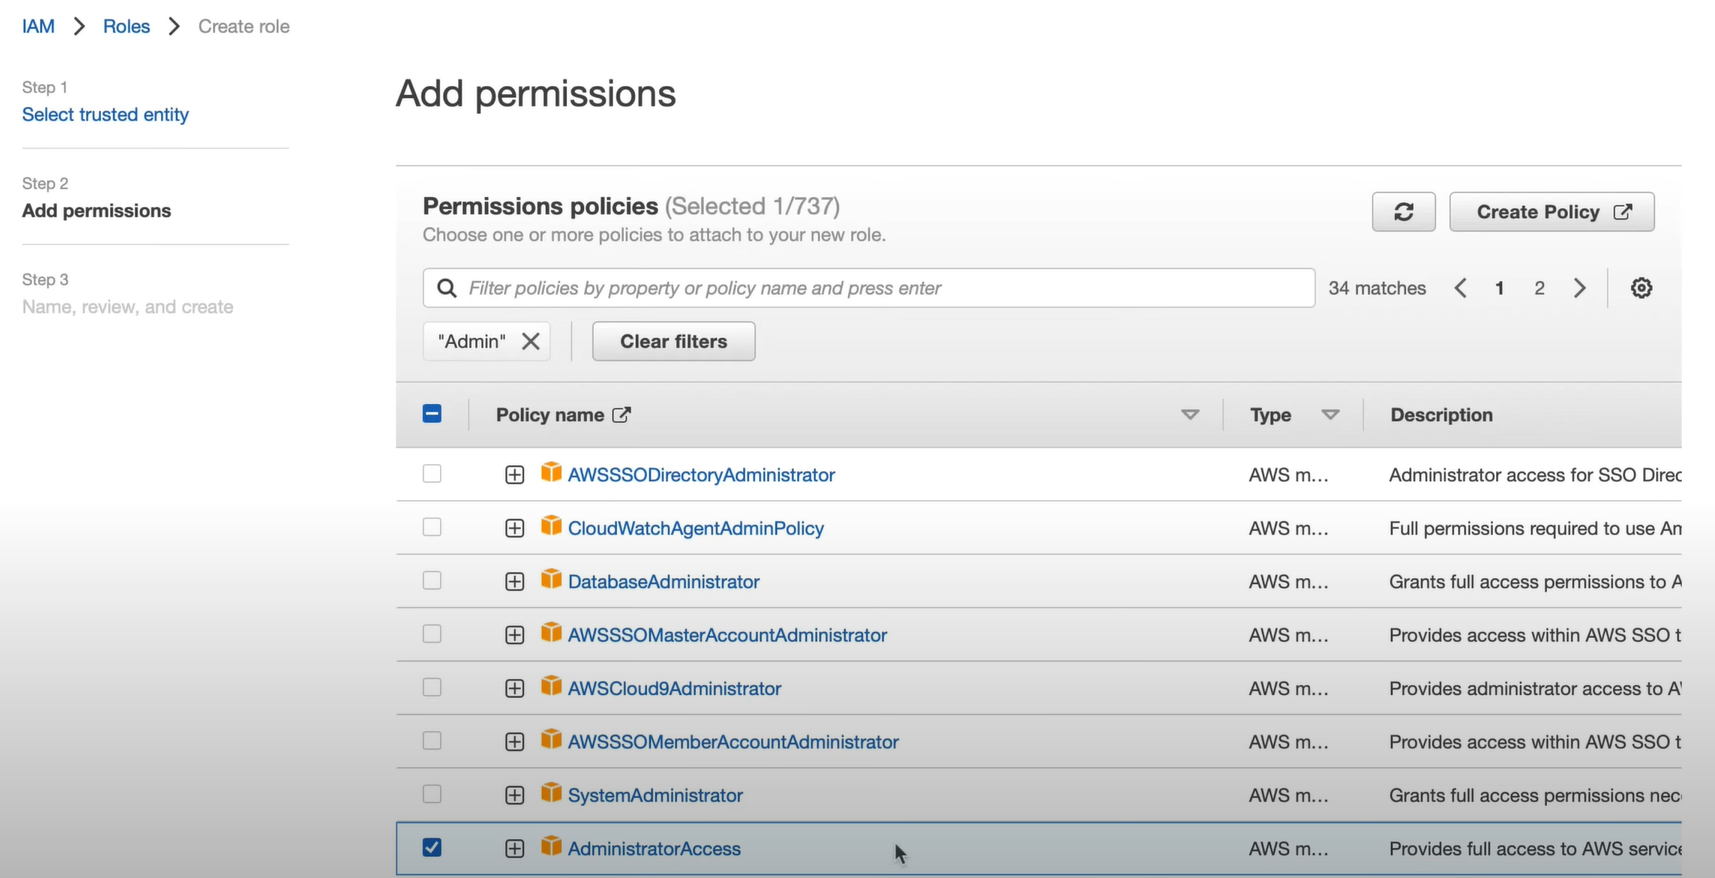
Task: Expand the CloudWatchAgentAdminPolicy row details
Action: coord(514,528)
